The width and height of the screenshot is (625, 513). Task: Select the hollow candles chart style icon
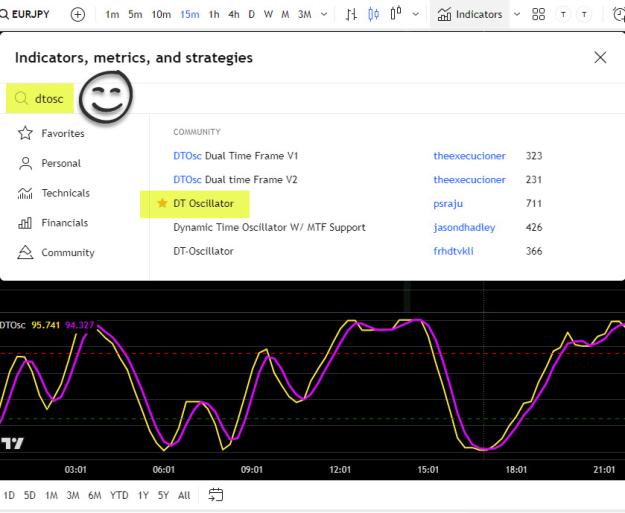pos(395,14)
